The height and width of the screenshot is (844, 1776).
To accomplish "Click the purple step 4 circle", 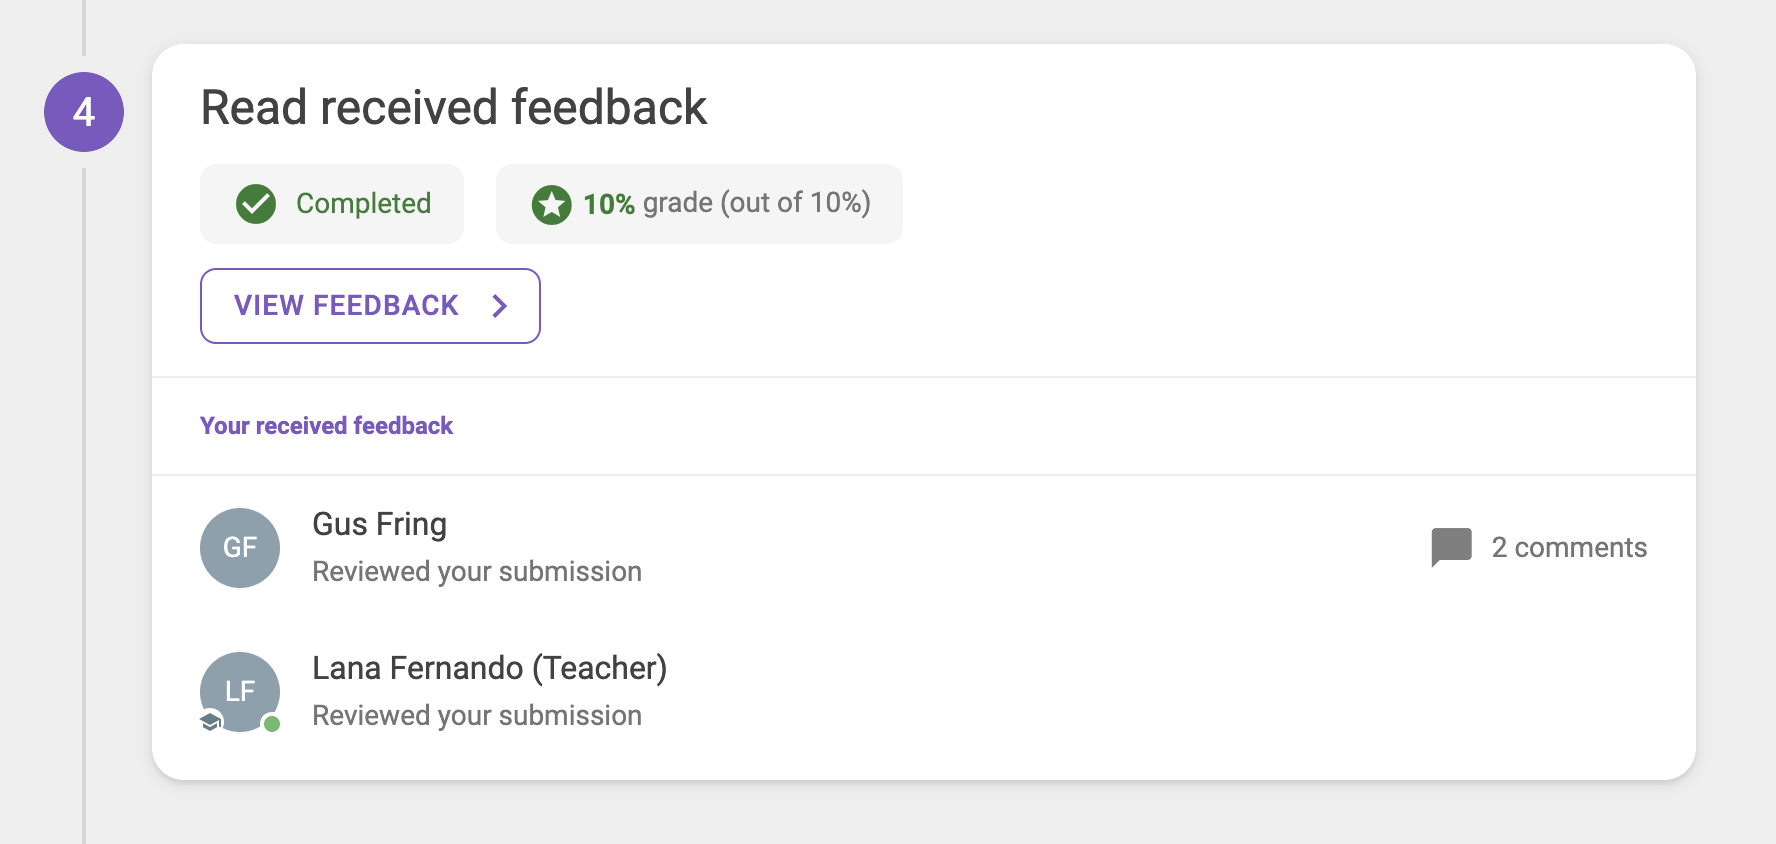I will click(x=84, y=112).
